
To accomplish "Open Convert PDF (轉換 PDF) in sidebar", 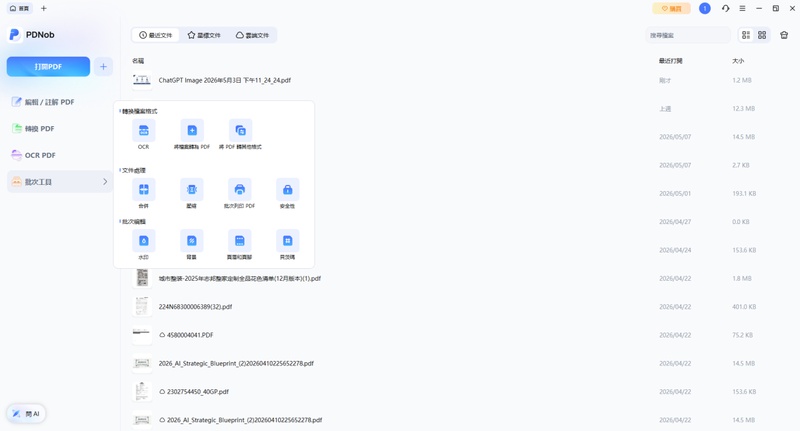I will tap(60, 129).
